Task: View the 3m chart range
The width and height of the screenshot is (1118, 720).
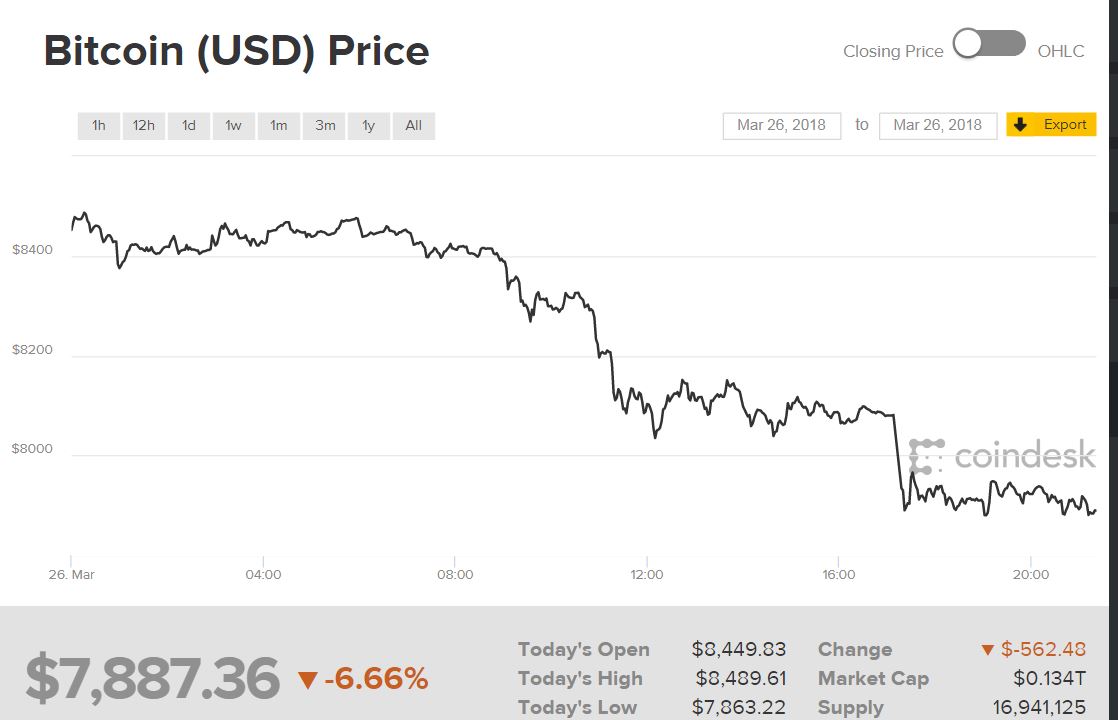Action: pos(323,125)
